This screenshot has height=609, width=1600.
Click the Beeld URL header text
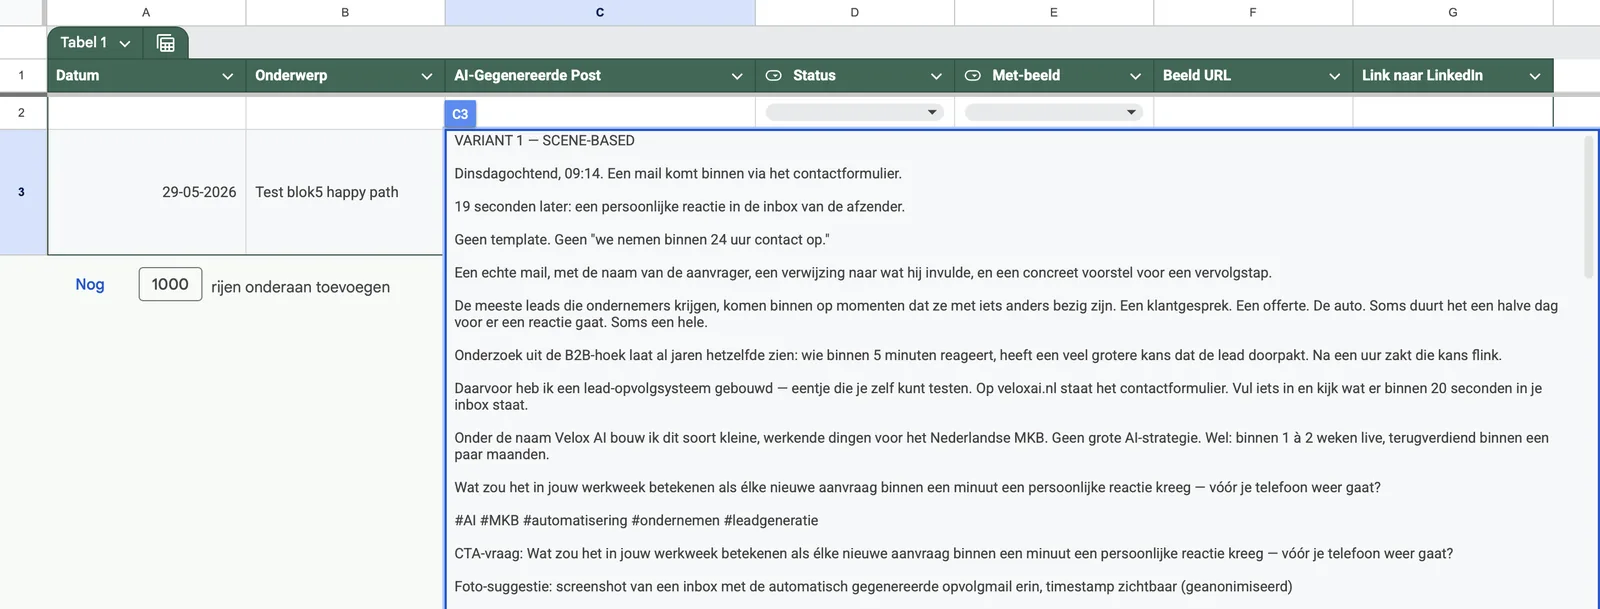click(1196, 76)
